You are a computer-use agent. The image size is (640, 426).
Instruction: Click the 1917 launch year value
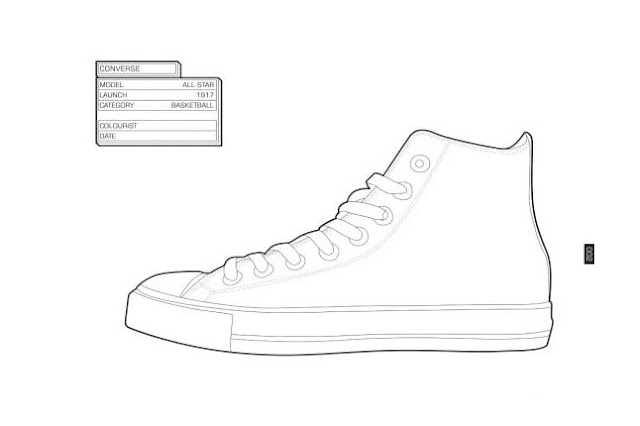[x=205, y=95]
